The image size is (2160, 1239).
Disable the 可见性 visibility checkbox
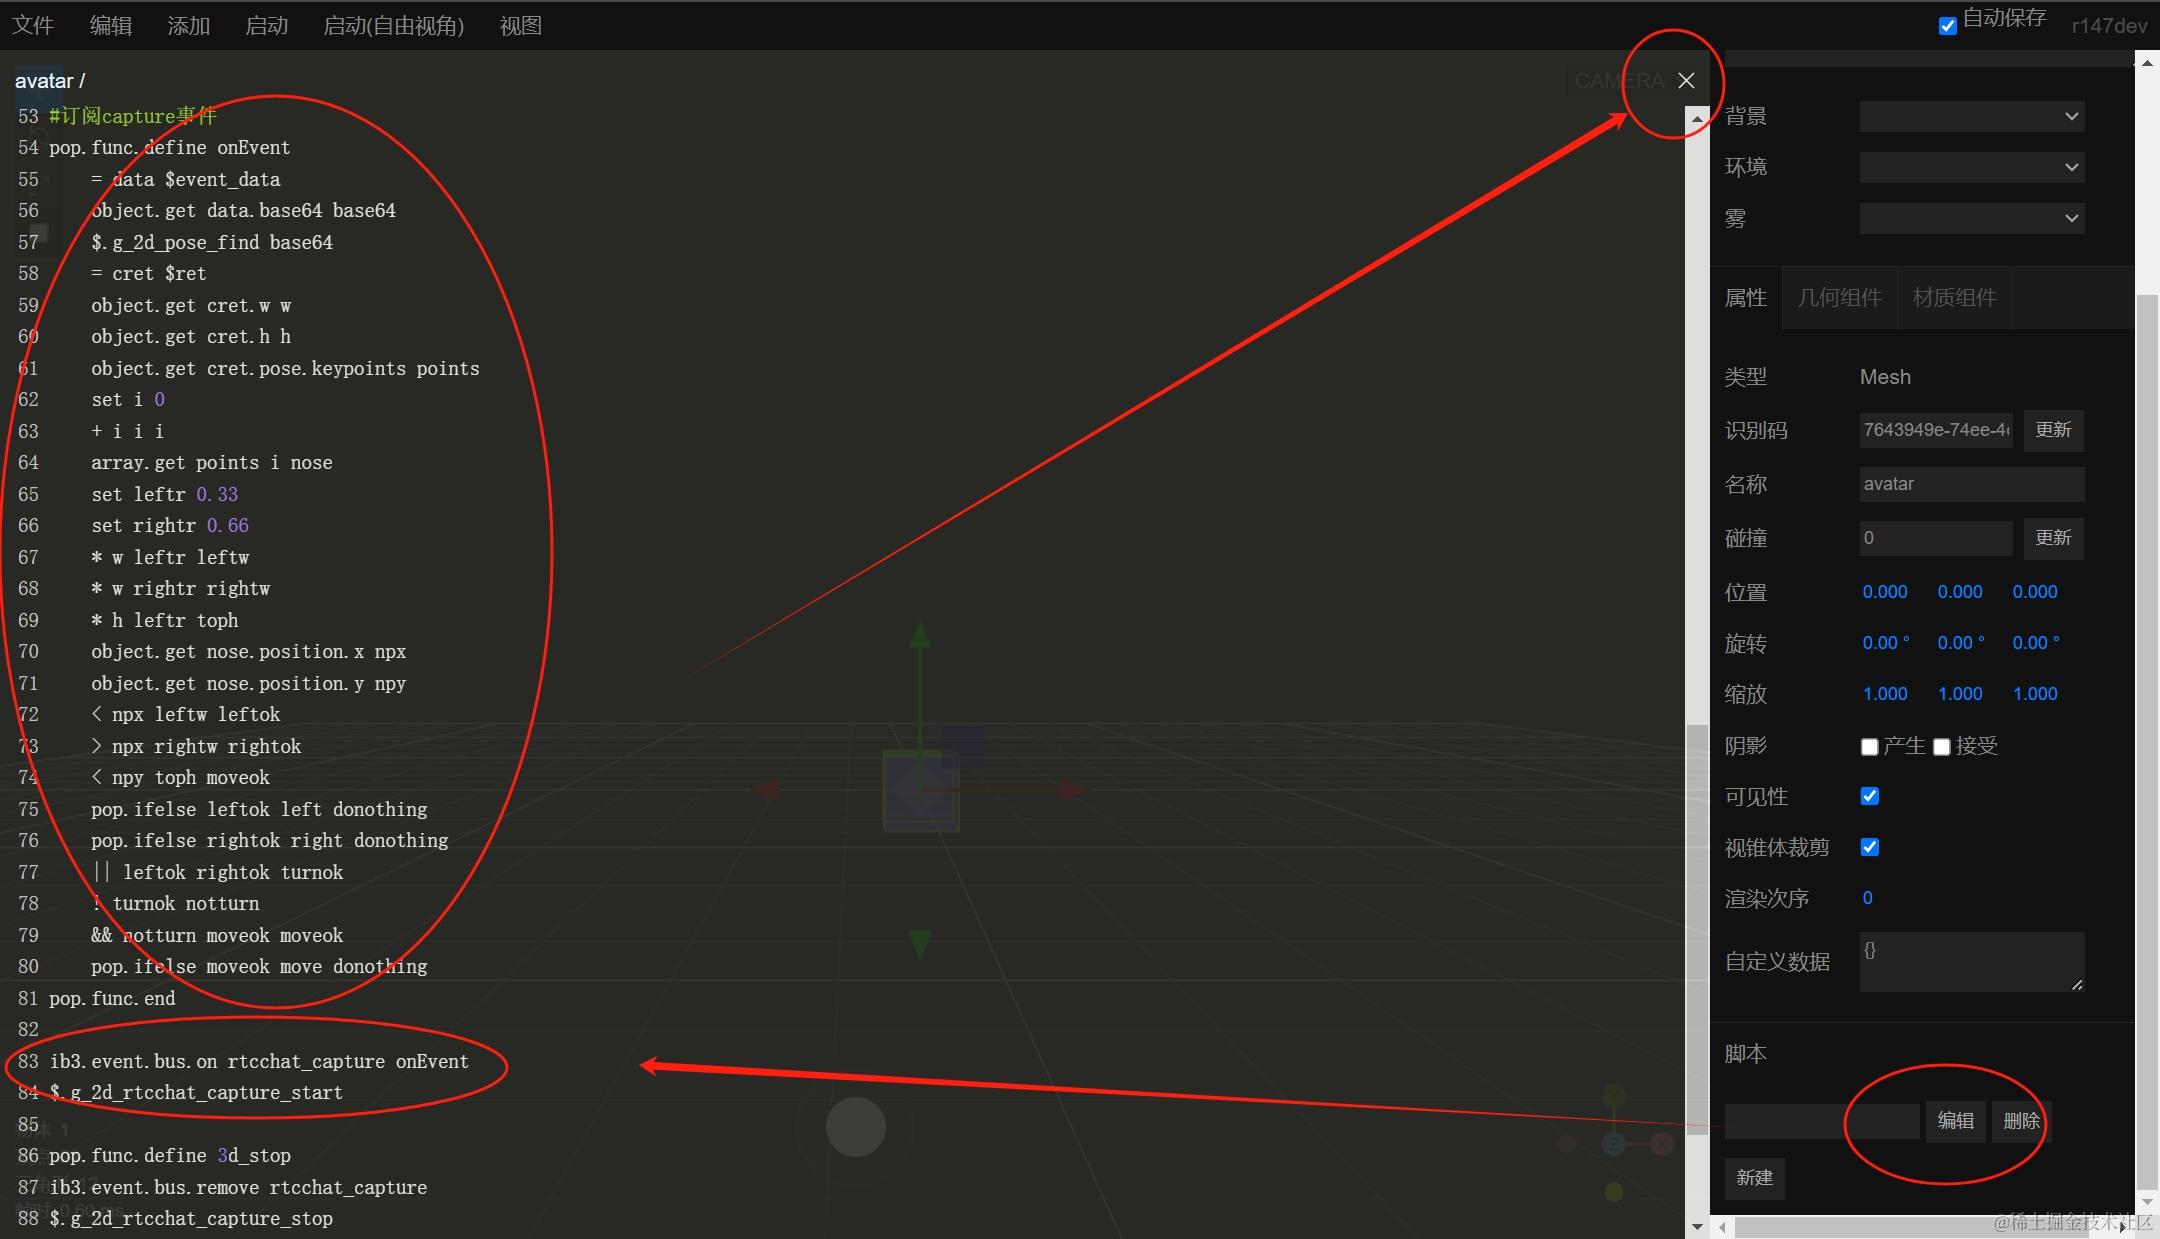tap(1869, 796)
